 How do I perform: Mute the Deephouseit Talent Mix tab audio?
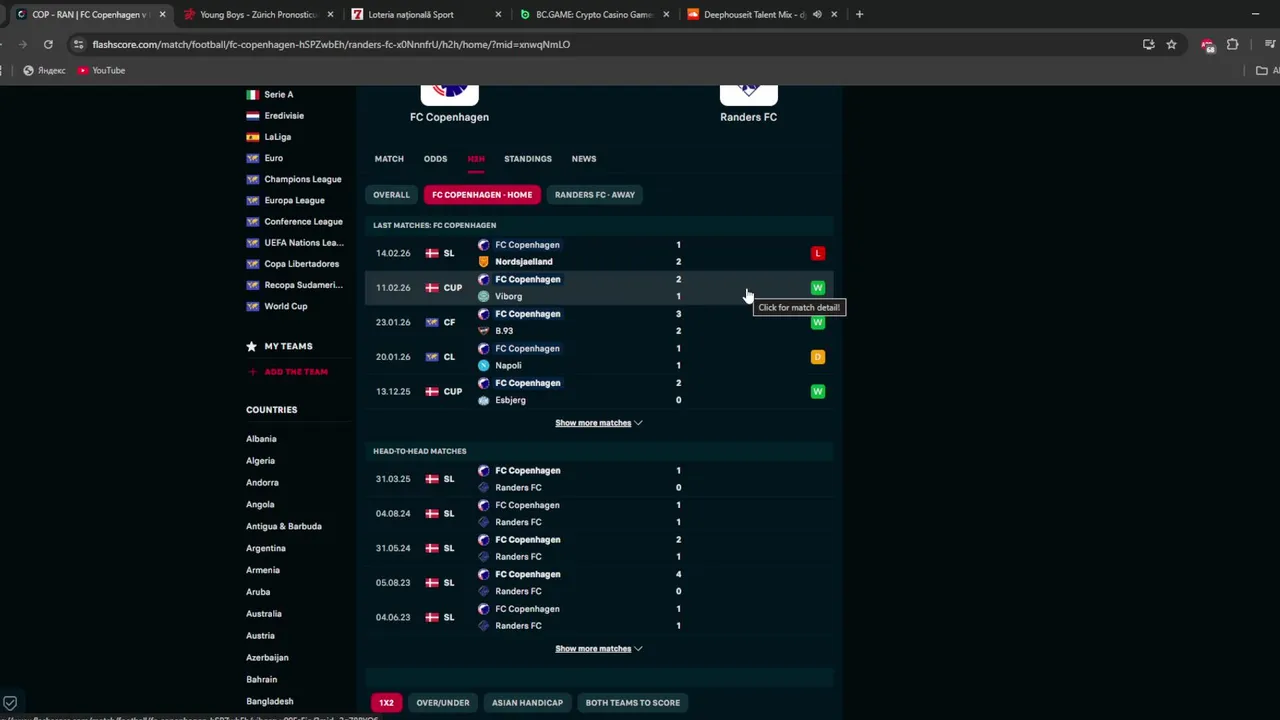817,14
